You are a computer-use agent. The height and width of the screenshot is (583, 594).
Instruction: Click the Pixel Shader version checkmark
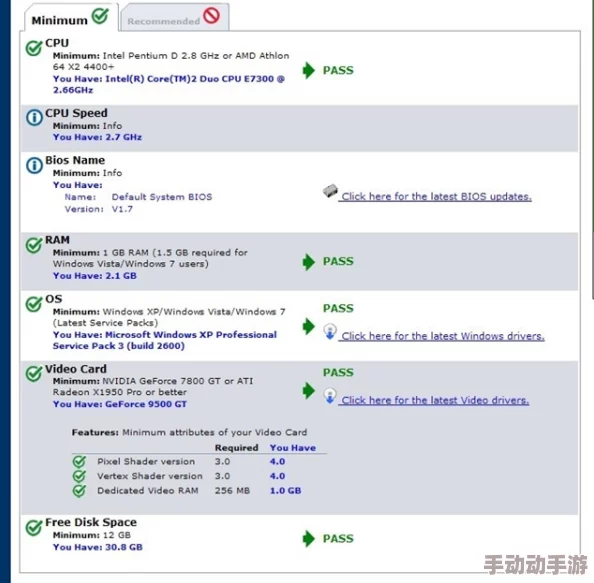(79, 462)
